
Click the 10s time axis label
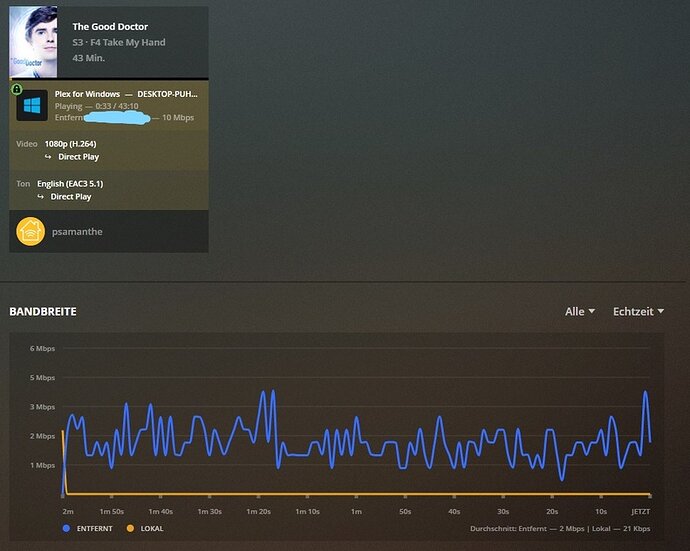click(x=601, y=512)
